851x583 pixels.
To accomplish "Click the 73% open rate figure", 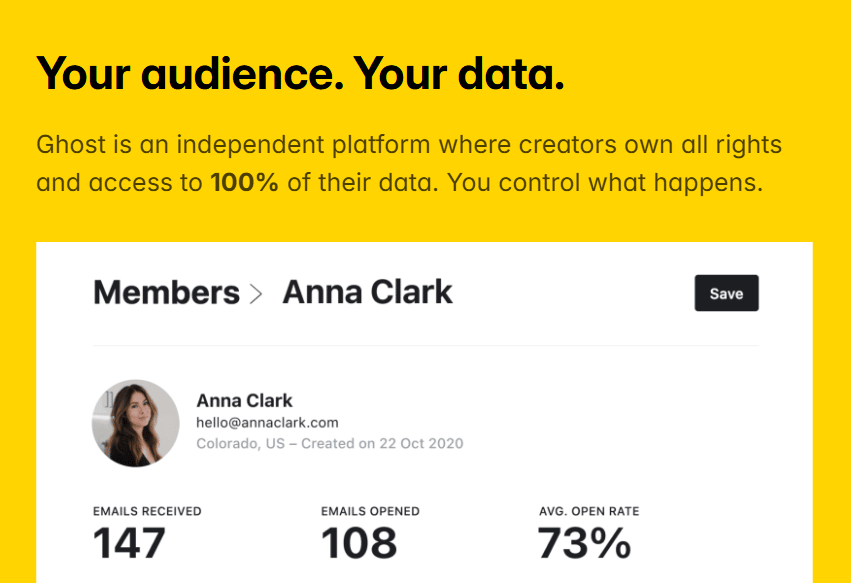I will (584, 543).
